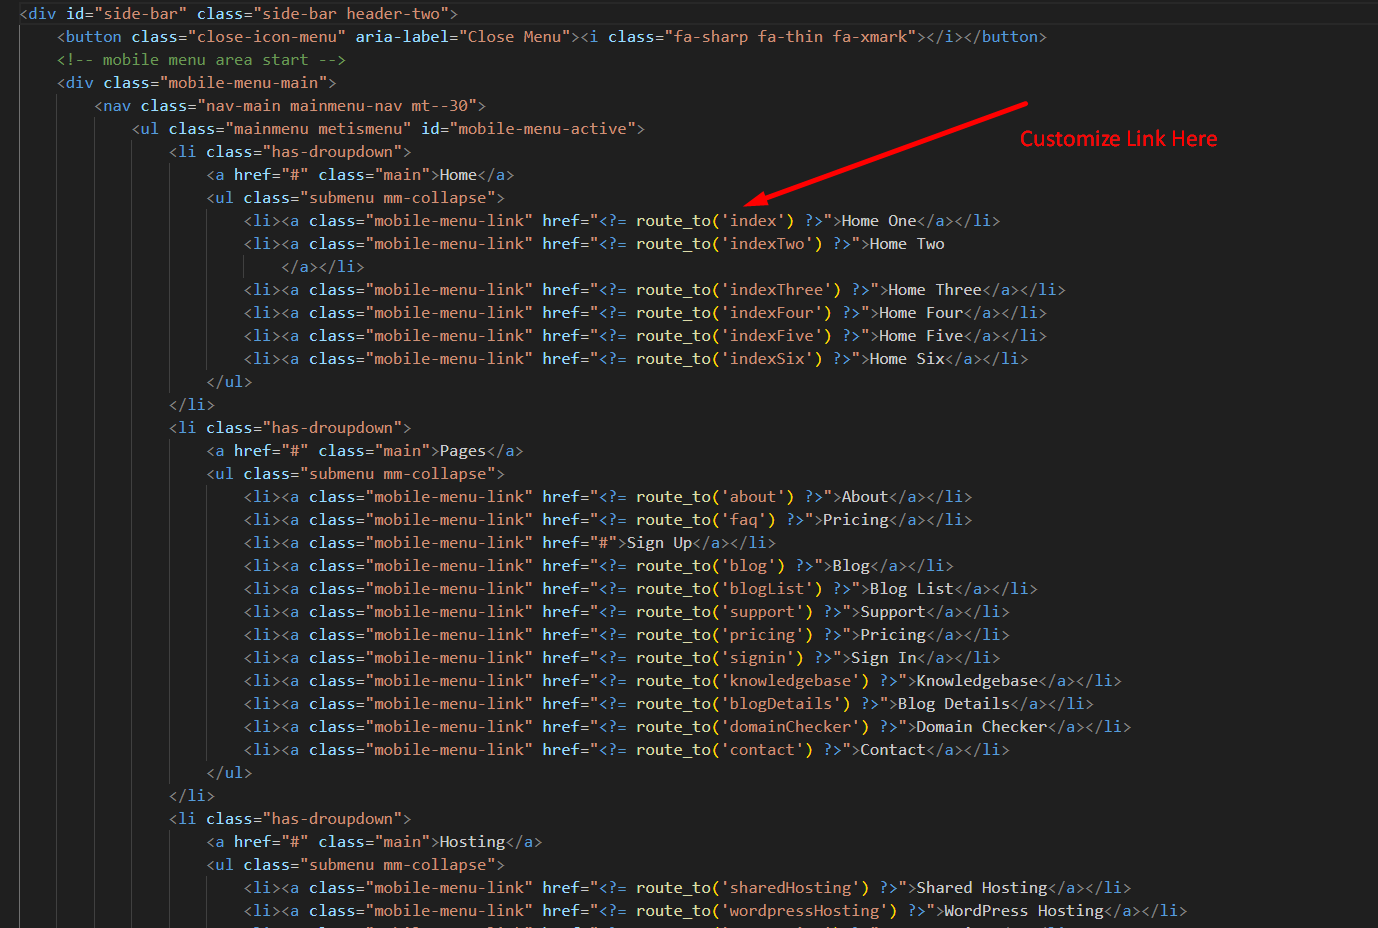Click the "Close Menu" aria-label value
This screenshot has height=928, width=1378.
pyautogui.click(x=514, y=37)
